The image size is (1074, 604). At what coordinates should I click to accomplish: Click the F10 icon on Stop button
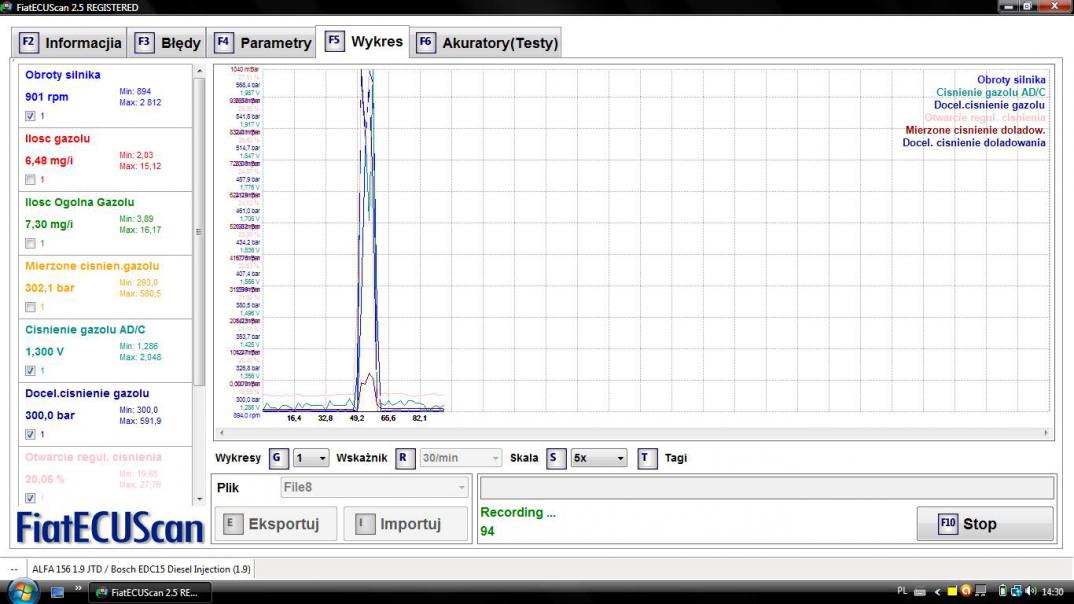[948, 524]
